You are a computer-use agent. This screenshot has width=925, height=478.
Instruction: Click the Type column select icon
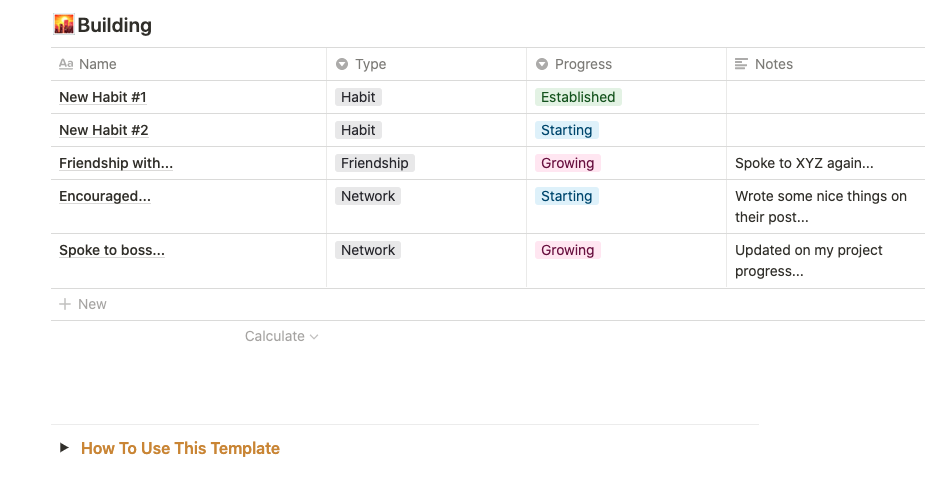[x=342, y=64]
